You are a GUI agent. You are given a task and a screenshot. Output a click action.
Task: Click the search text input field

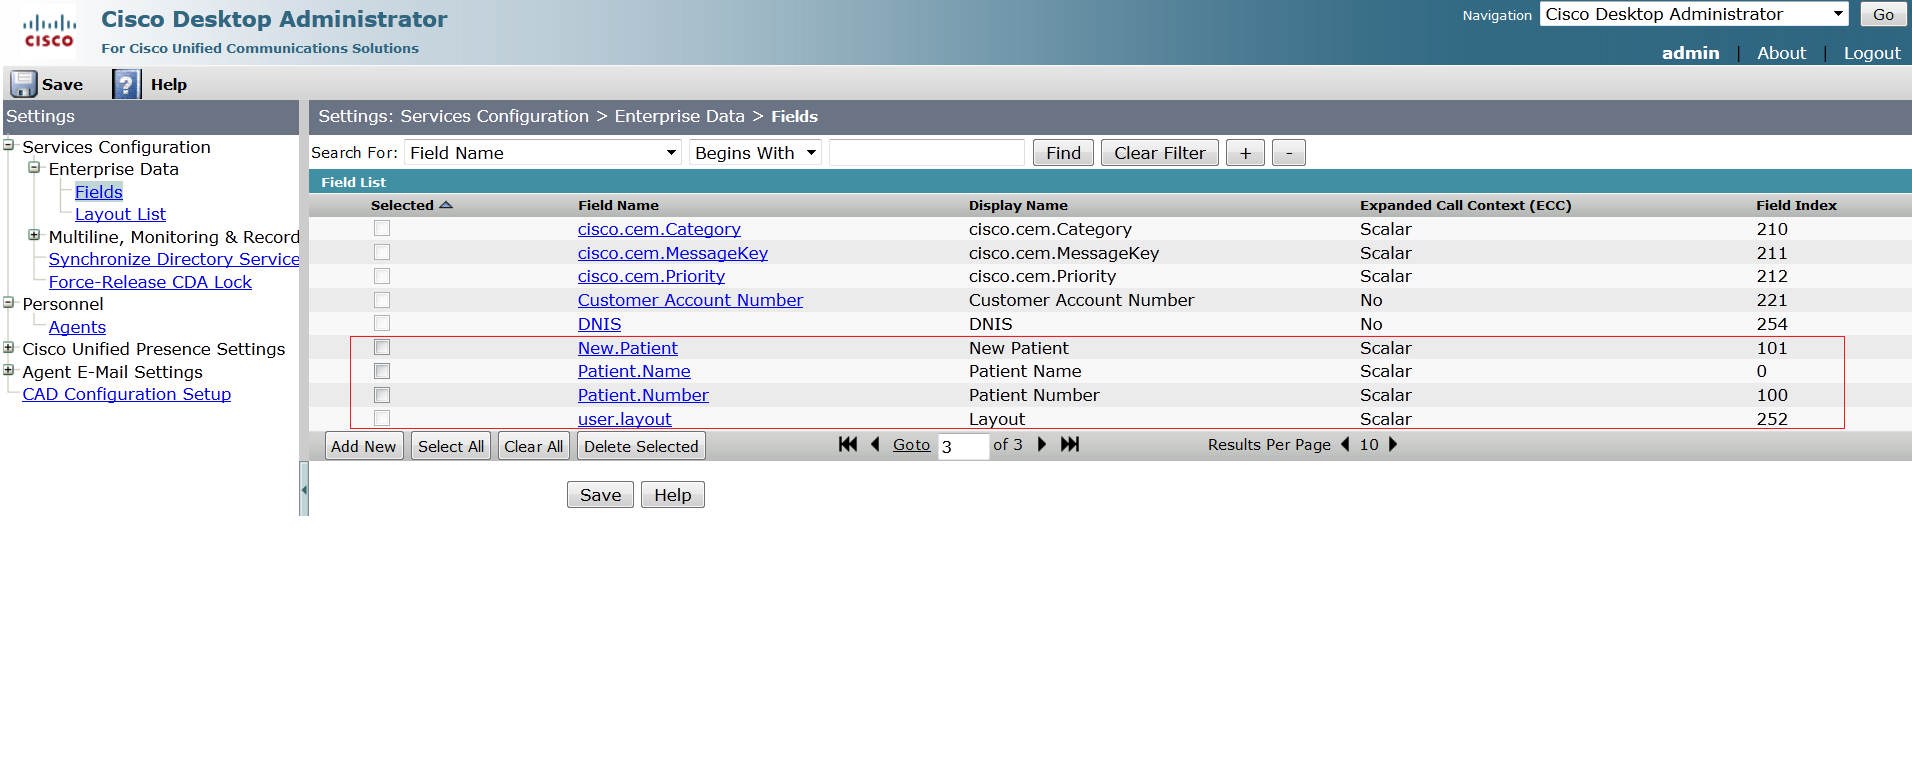click(x=927, y=153)
